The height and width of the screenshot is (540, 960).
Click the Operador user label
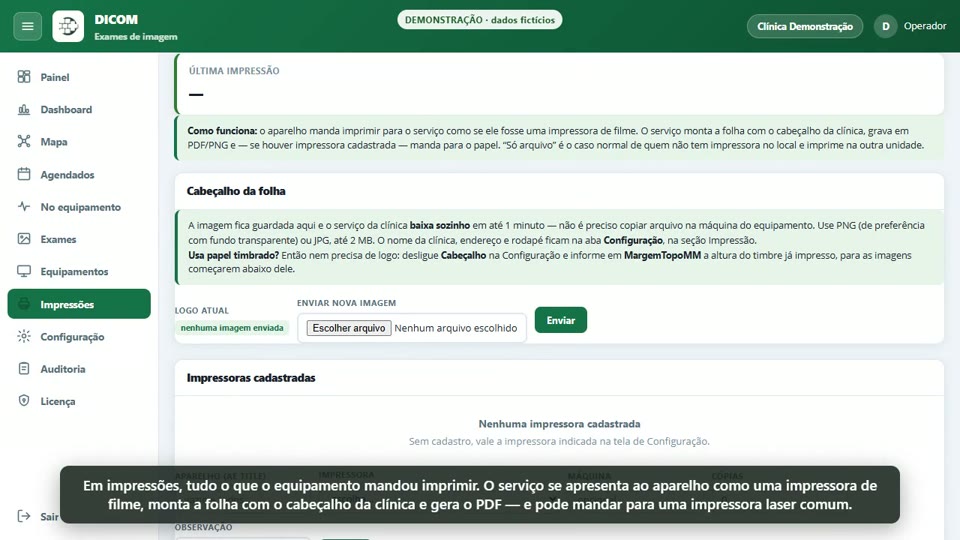click(924, 26)
